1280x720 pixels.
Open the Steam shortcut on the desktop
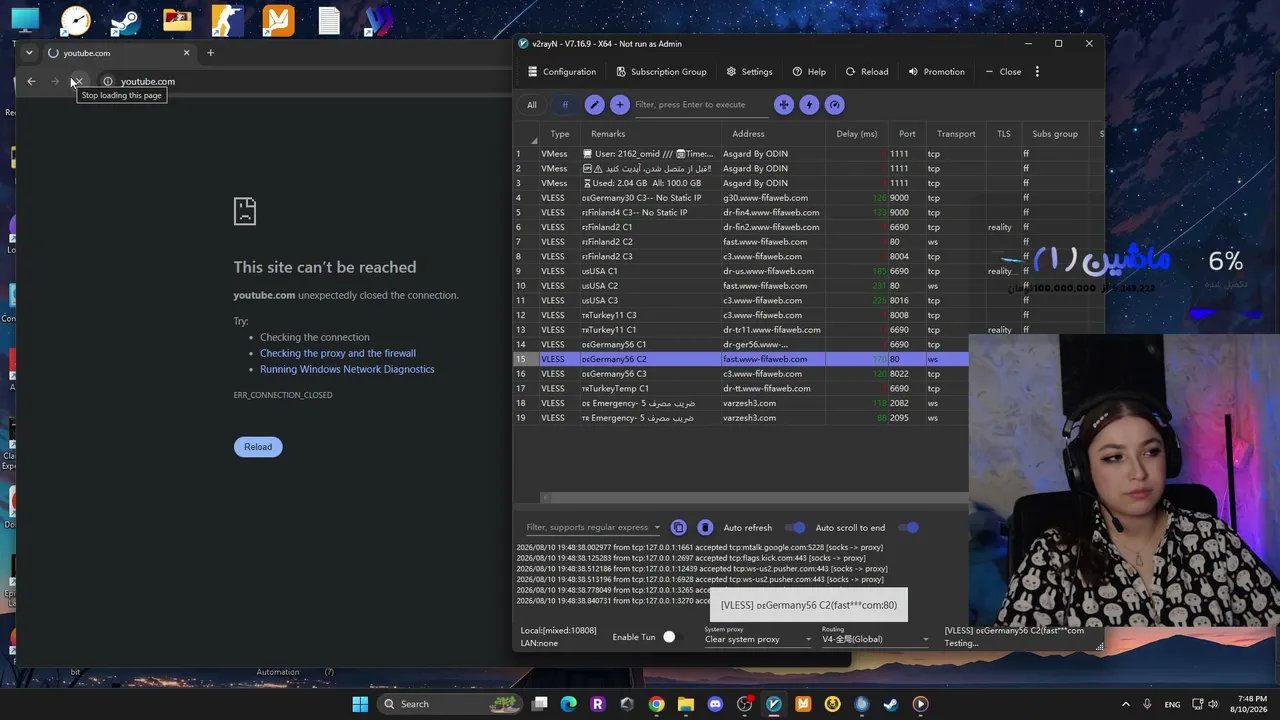[125, 20]
